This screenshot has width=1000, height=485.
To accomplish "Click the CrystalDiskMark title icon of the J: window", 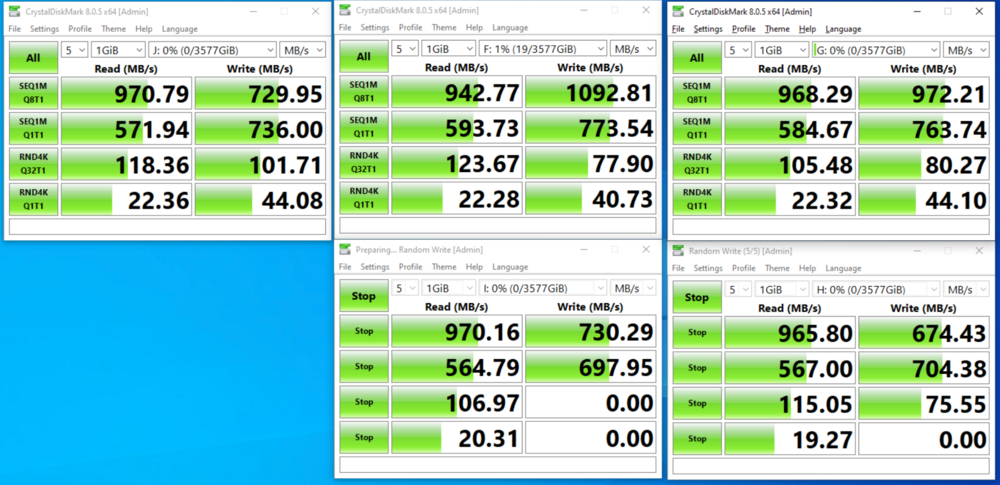I will pyautogui.click(x=14, y=11).
